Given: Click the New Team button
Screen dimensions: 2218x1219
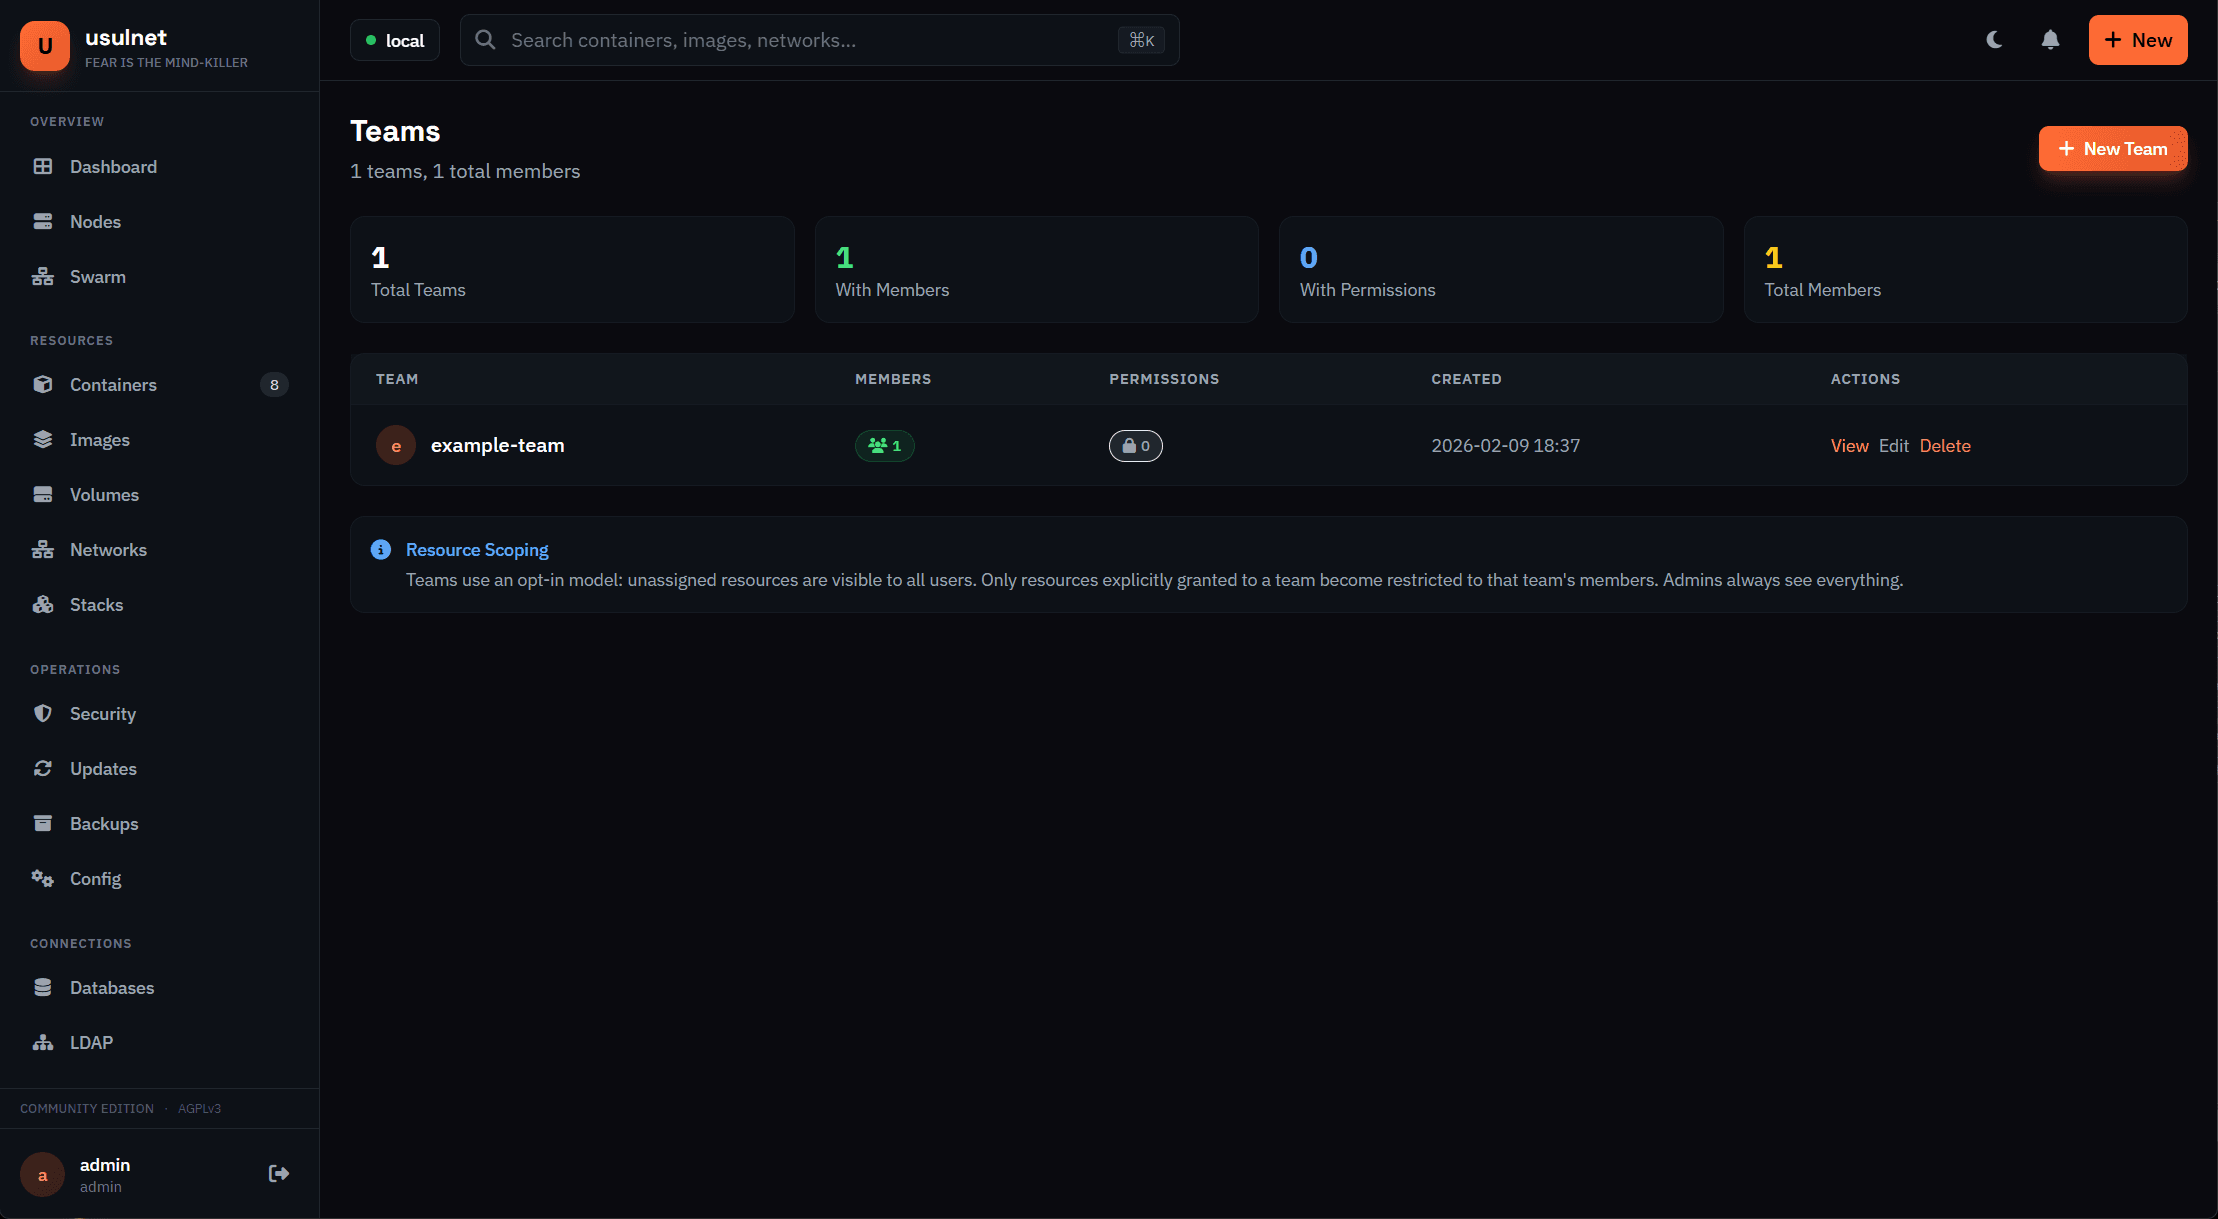Looking at the screenshot, I should pos(2113,148).
